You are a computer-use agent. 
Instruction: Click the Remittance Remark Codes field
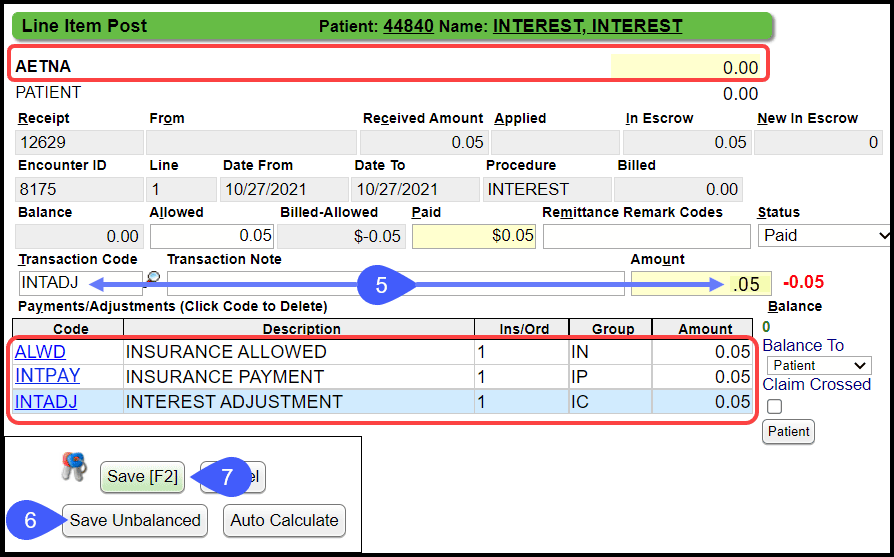[x=645, y=236]
